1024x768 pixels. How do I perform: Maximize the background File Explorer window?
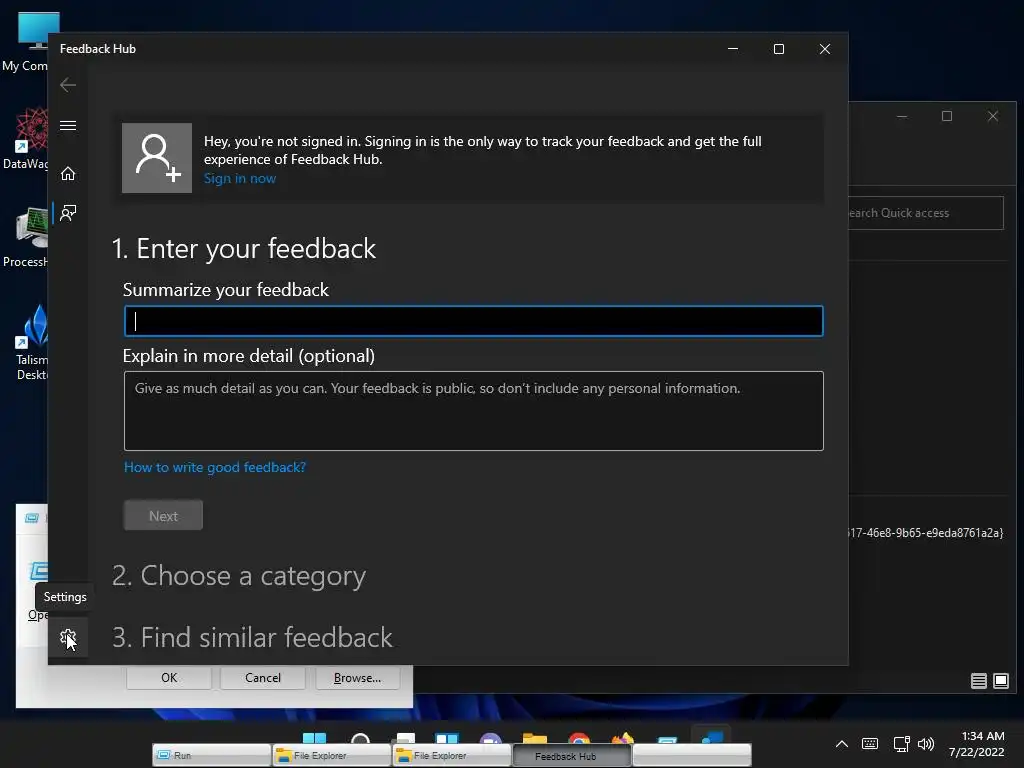coord(947,116)
